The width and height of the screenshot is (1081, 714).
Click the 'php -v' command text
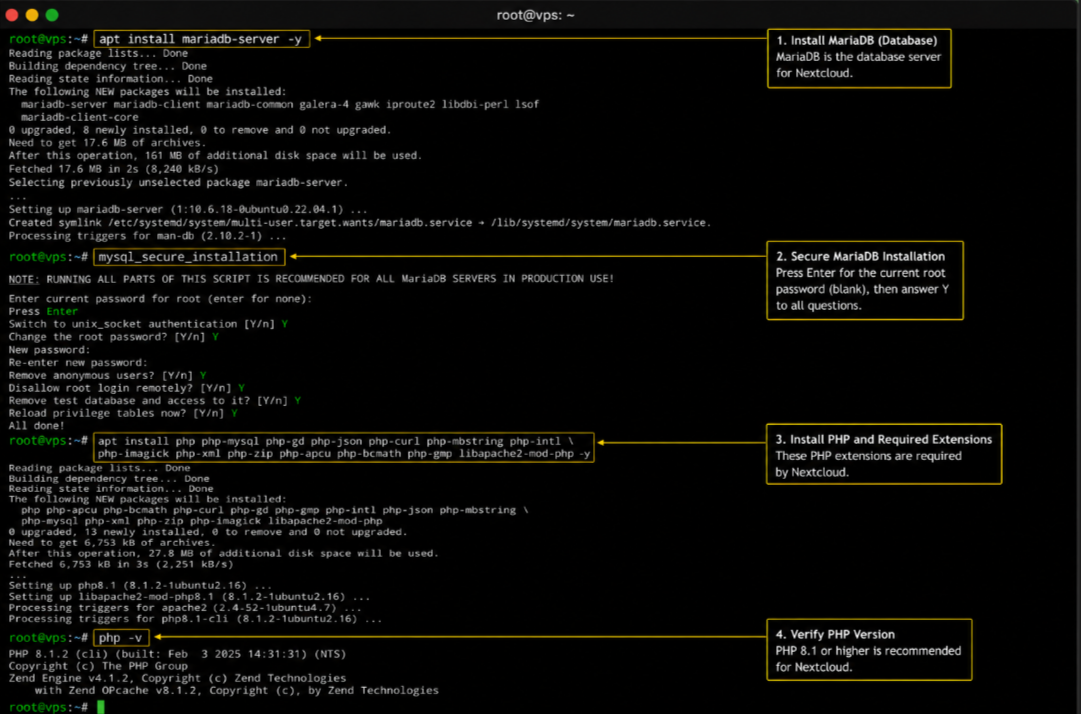pos(121,638)
